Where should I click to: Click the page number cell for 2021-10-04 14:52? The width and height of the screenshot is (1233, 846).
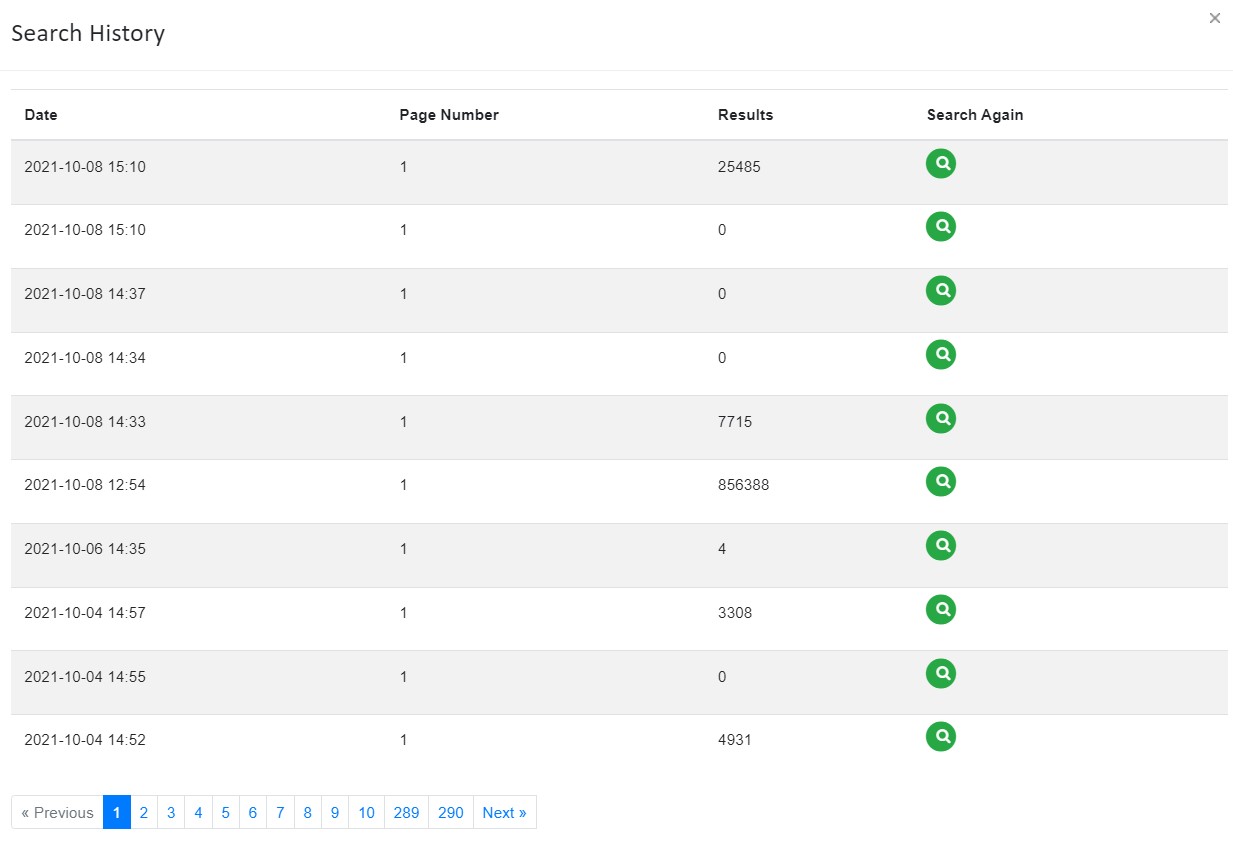tap(404, 740)
